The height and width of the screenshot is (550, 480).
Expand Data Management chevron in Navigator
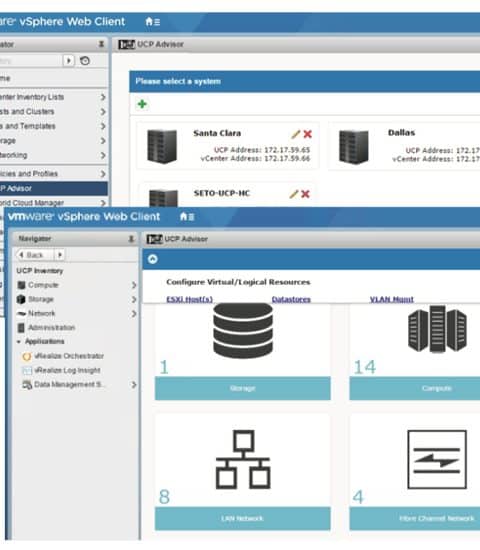(x=134, y=385)
